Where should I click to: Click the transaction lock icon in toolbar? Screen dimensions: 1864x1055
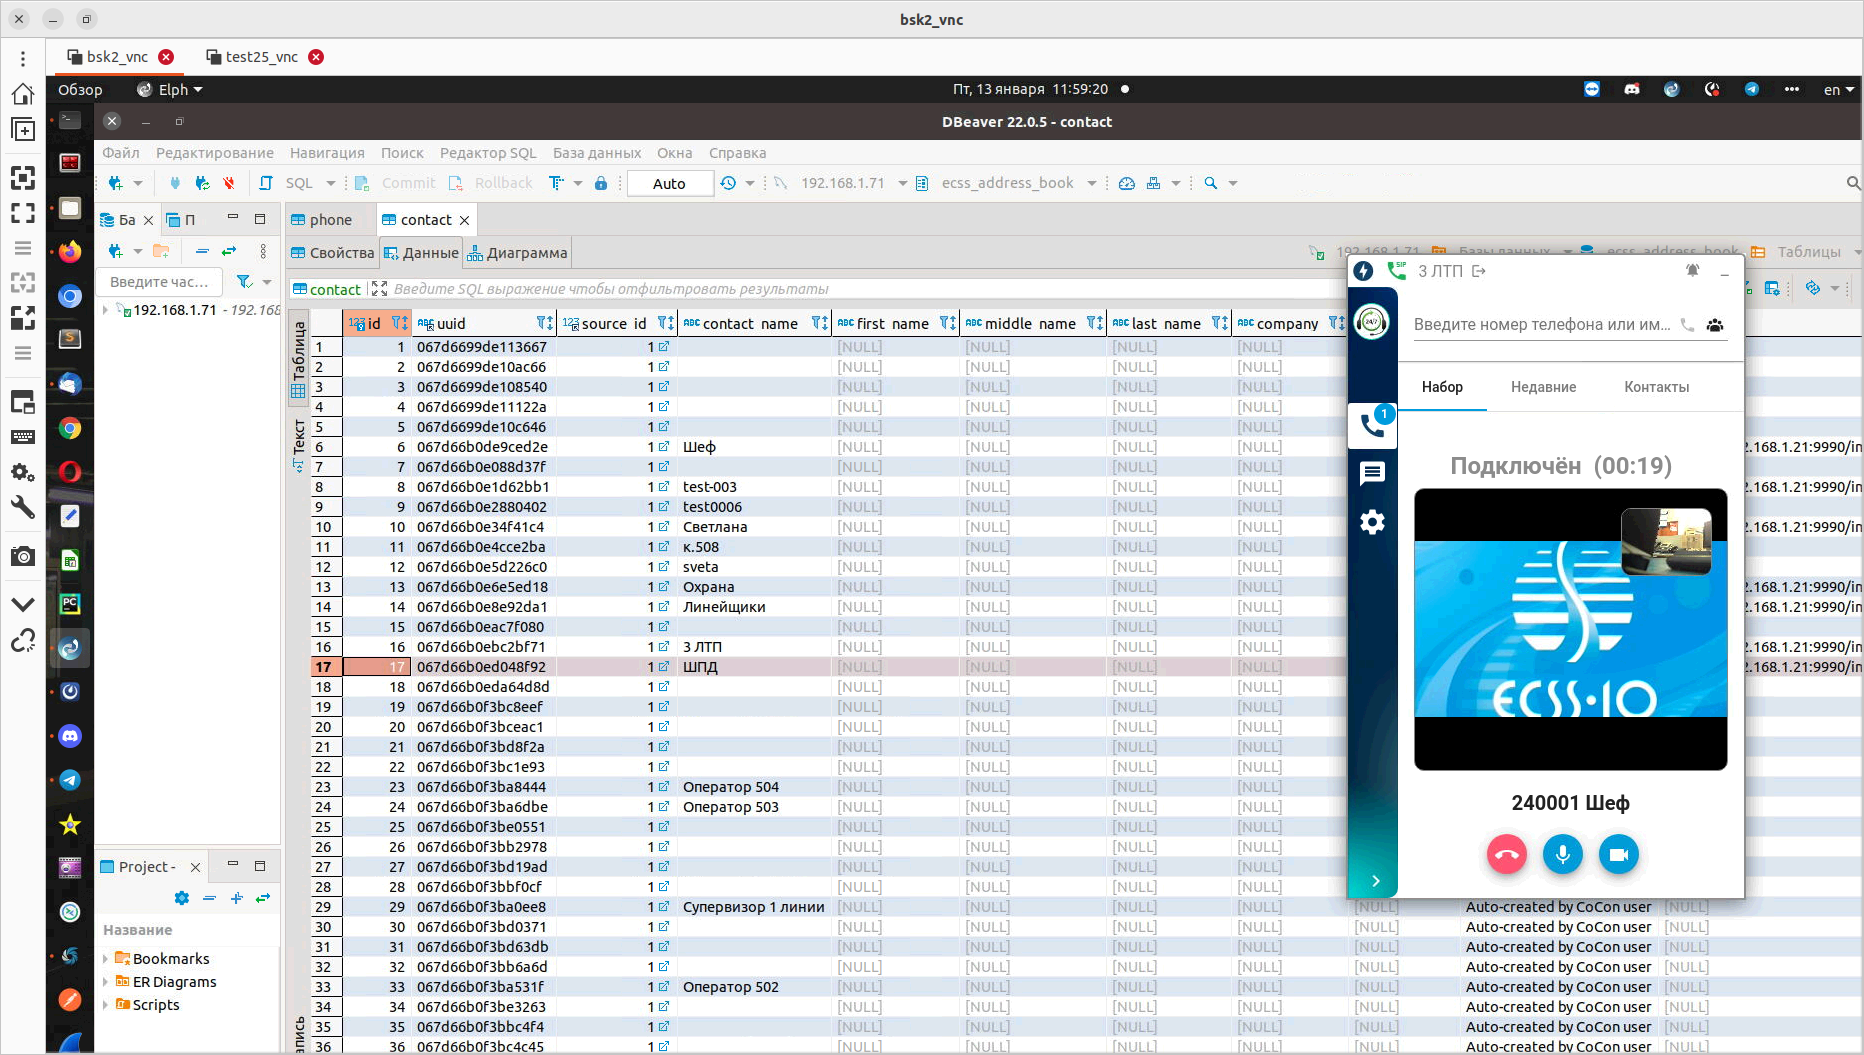click(x=601, y=183)
